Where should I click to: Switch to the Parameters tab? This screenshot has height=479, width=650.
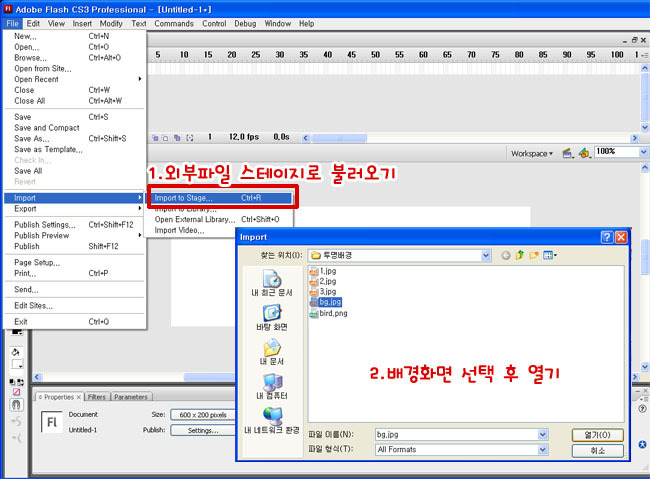[x=131, y=397]
